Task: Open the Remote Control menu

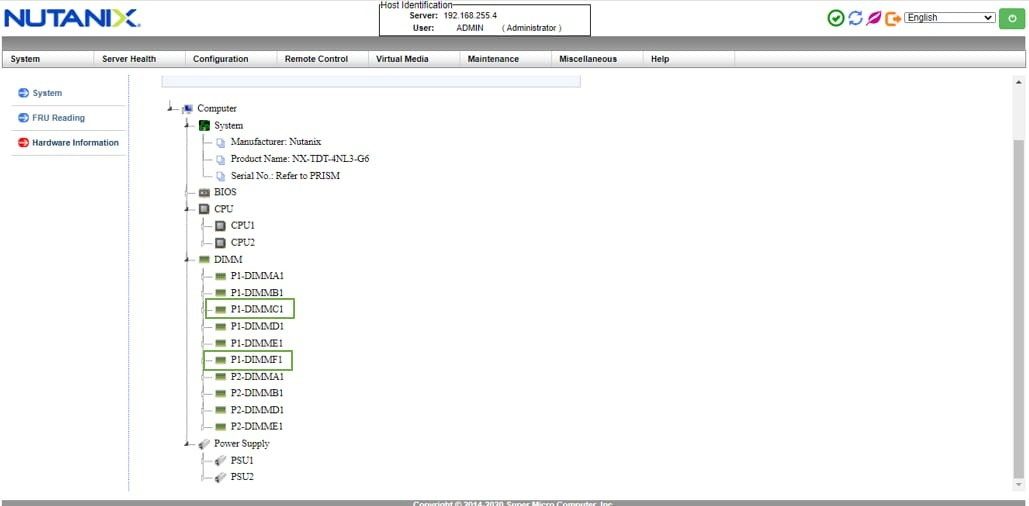Action: click(316, 59)
